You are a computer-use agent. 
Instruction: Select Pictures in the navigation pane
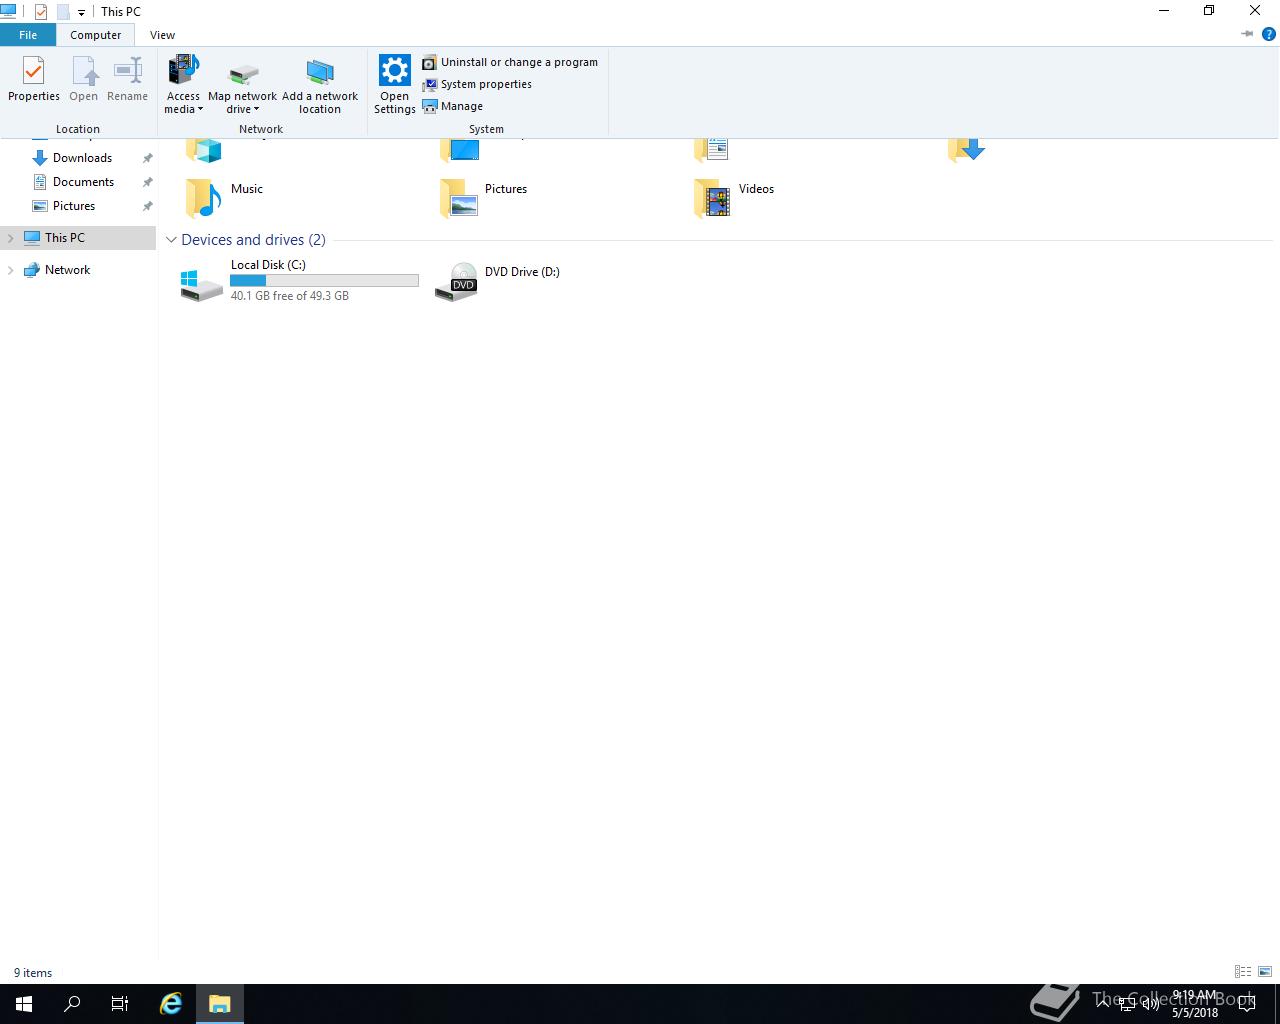click(x=74, y=206)
